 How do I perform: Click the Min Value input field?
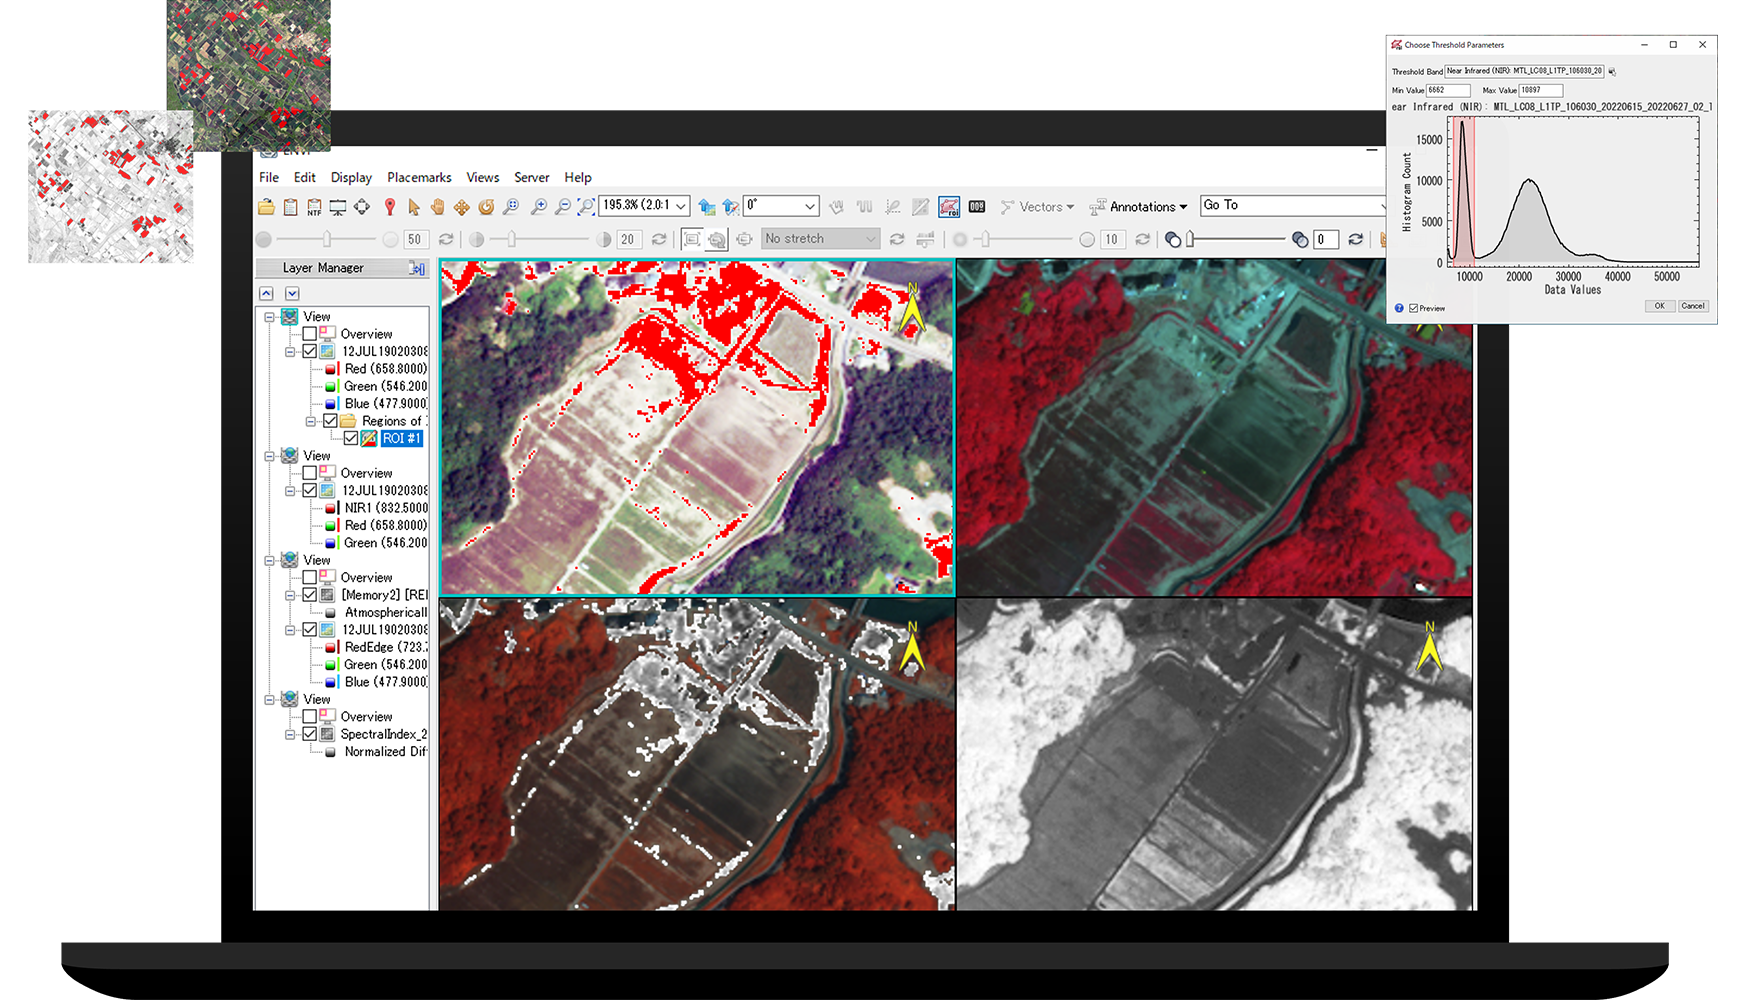[x=1447, y=90]
